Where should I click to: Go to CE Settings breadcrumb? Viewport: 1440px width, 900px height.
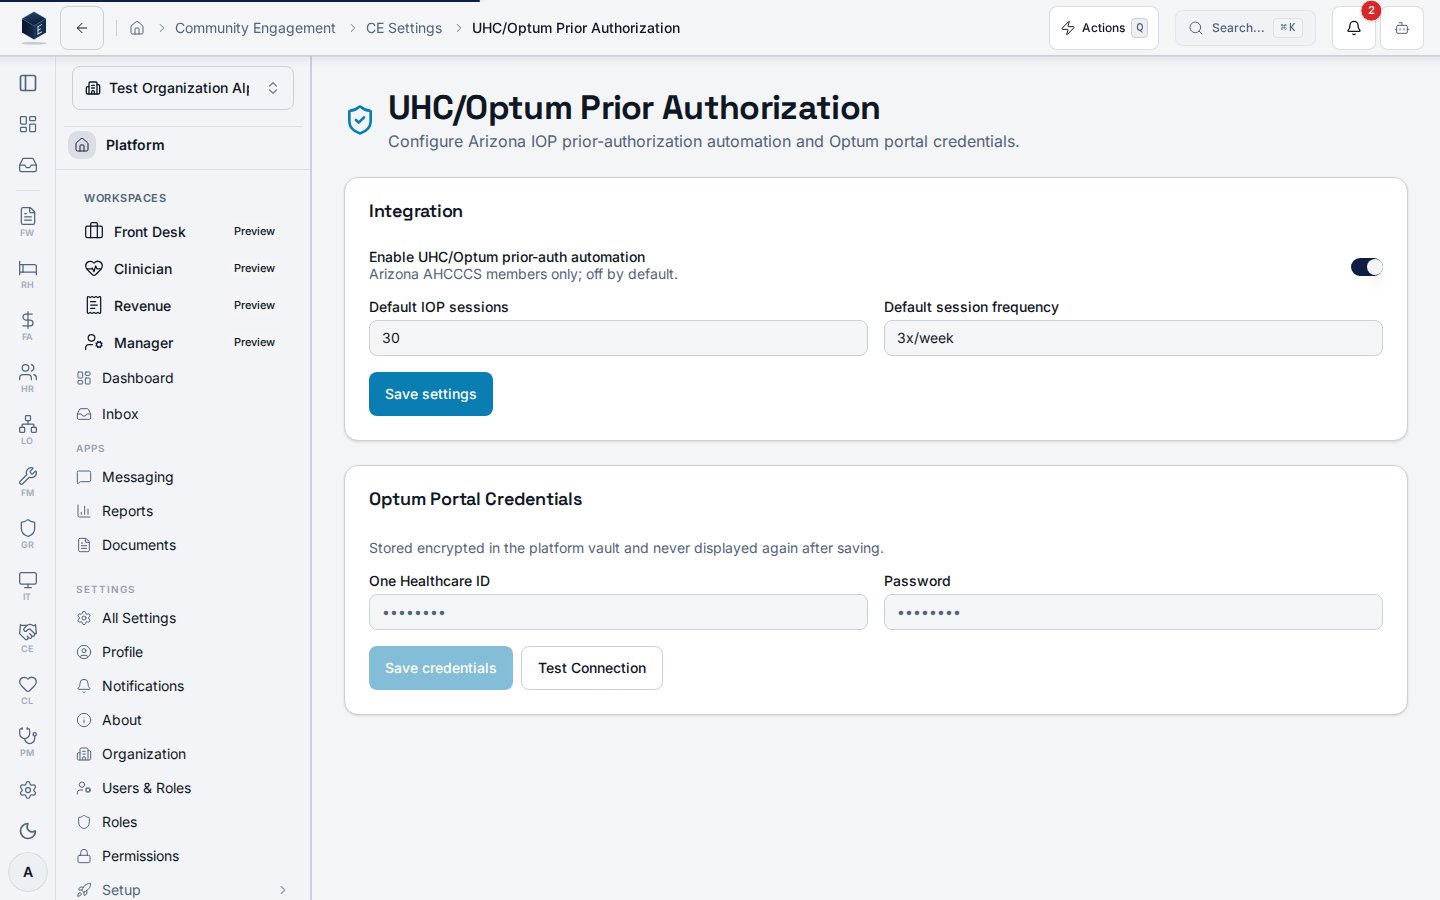(404, 28)
